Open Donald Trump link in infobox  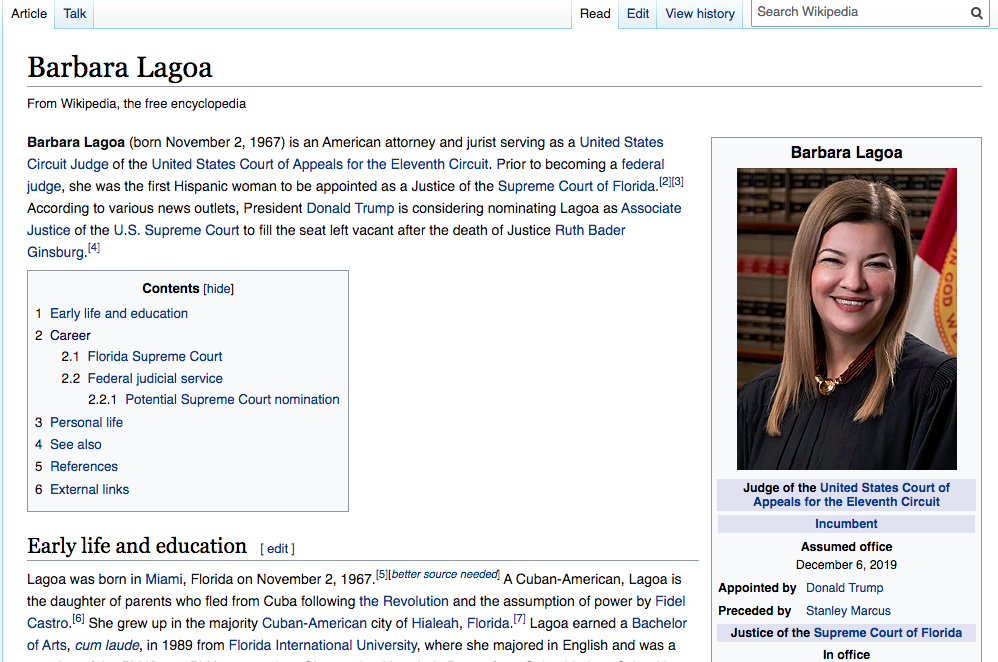coord(845,588)
